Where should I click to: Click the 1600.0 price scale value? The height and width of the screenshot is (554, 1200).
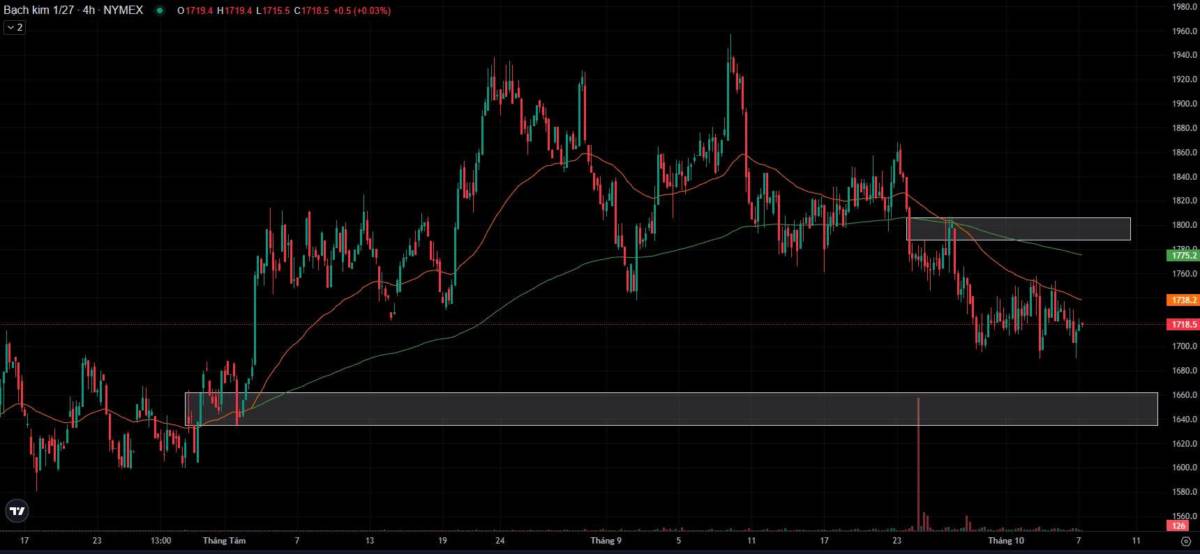pos(1185,468)
